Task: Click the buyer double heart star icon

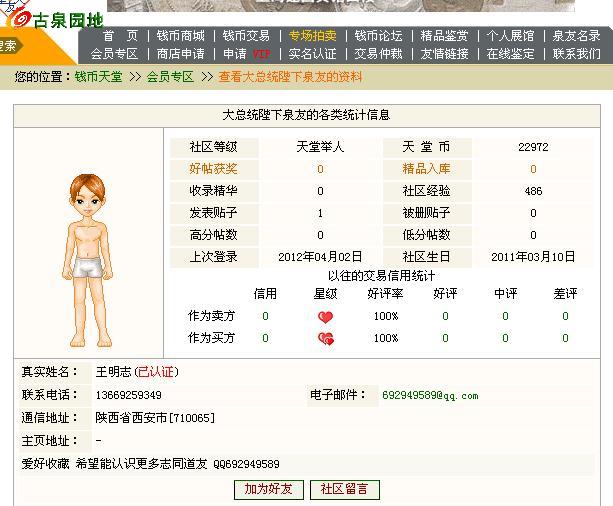Action: click(x=326, y=338)
